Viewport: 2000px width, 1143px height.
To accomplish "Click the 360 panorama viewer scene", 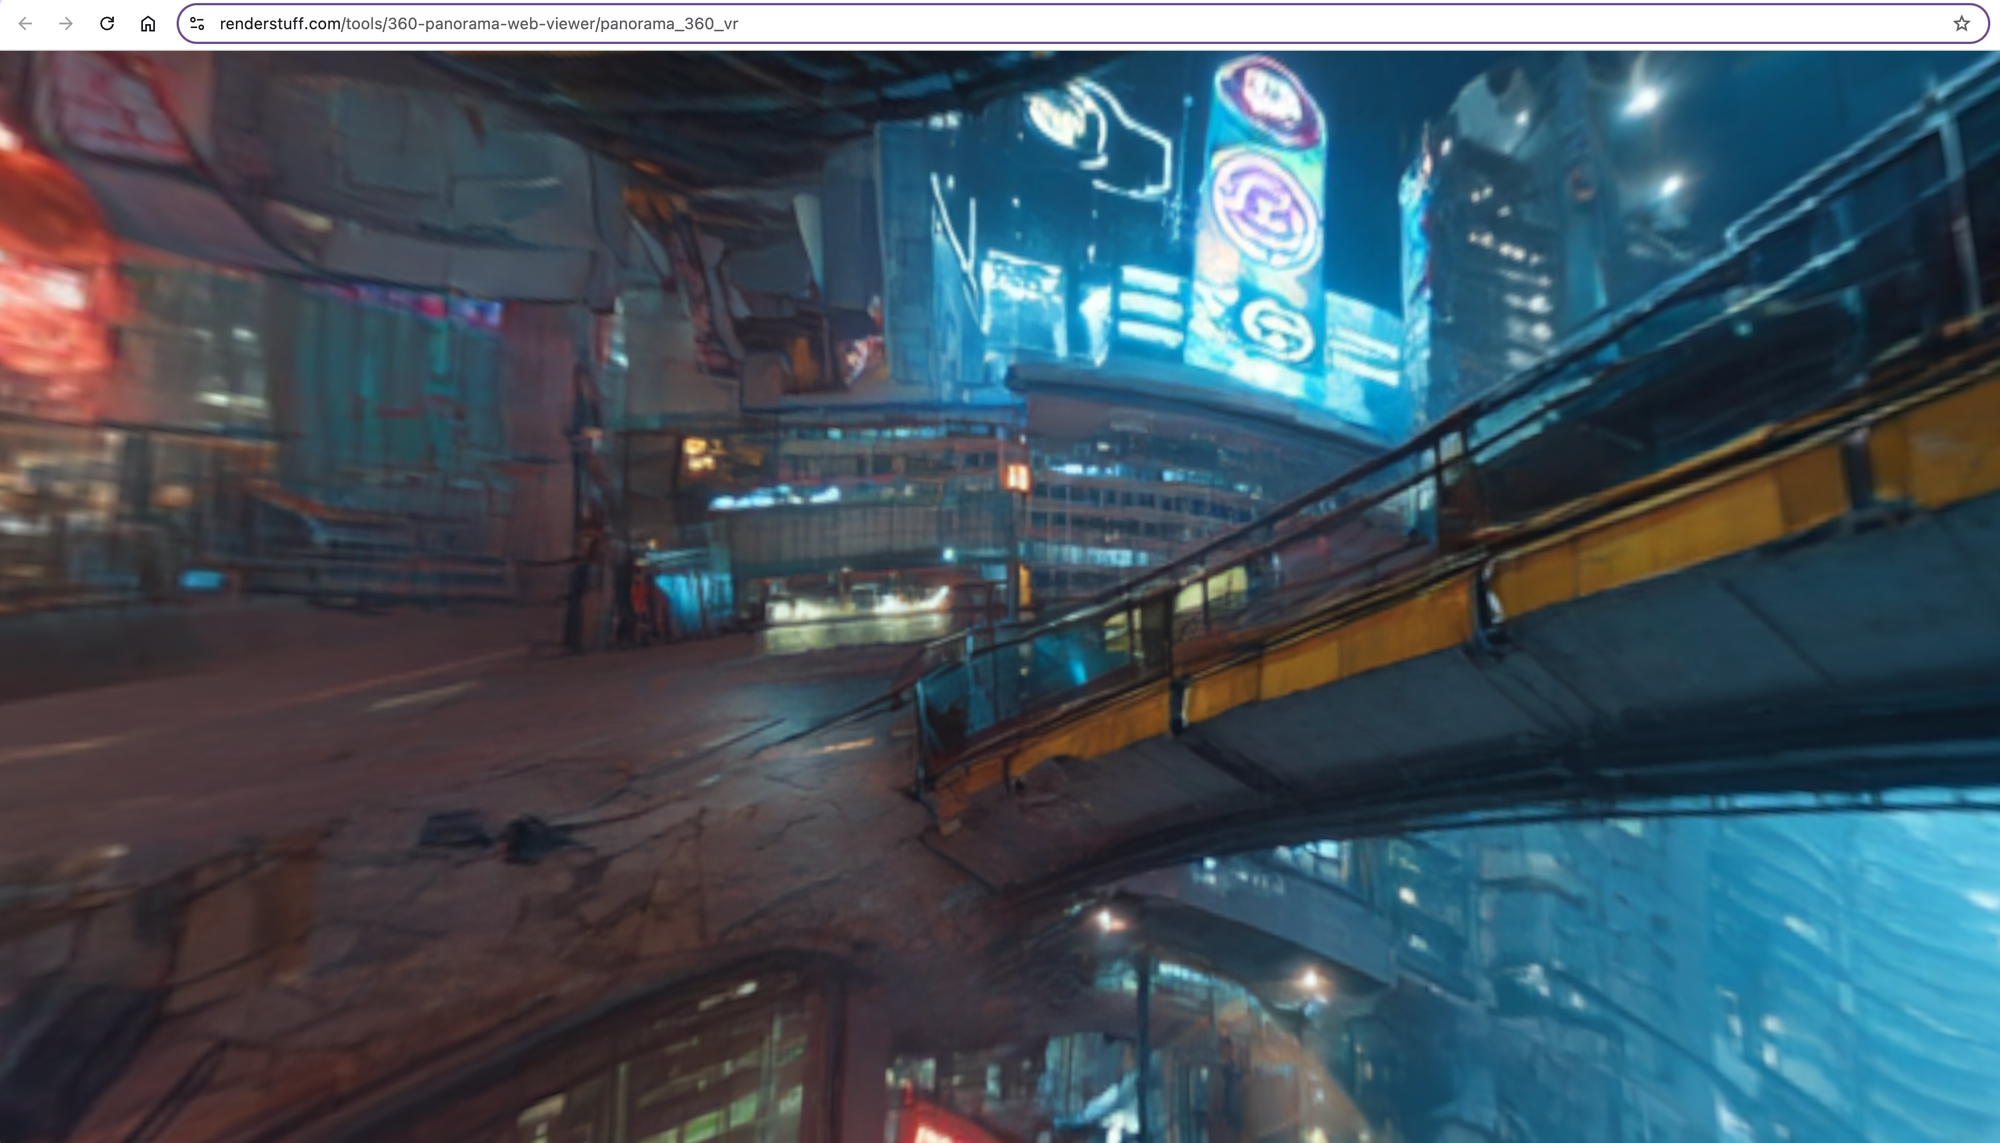I will click(x=1000, y=597).
